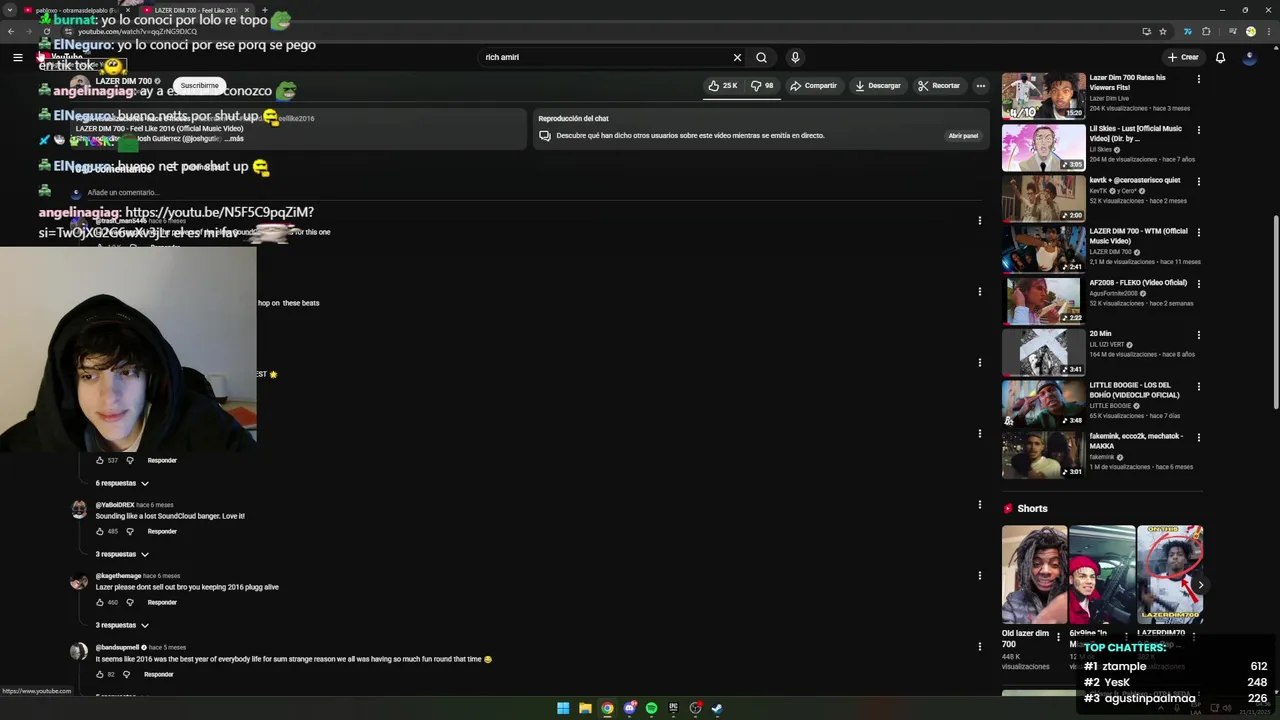Open options for fakemink MAKKA video
Image resolution: width=1280 pixels, height=720 pixels.
[1198, 437]
